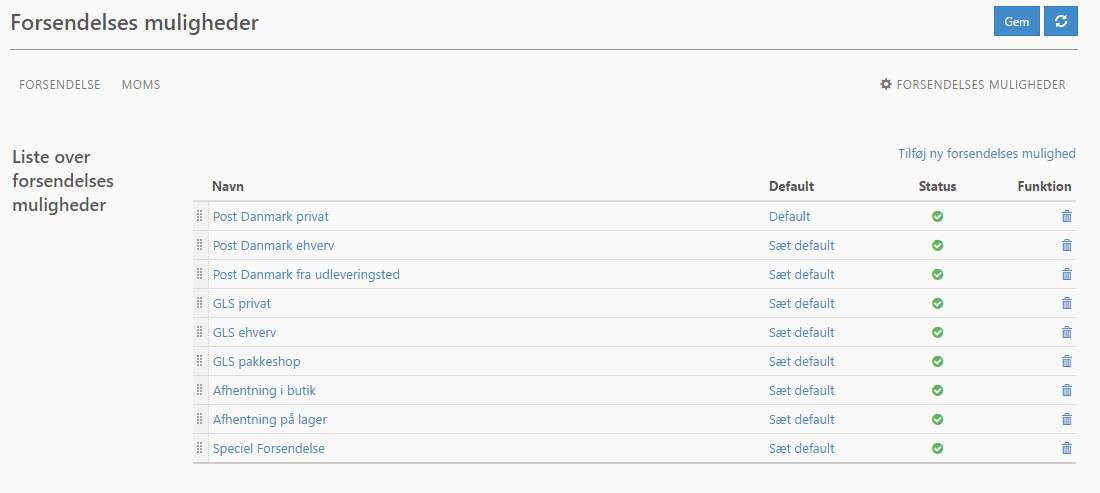Viewport: 1100px width, 493px height.
Task: Click Tilføj ny forsendelses mulighed link
Action: [986, 154]
